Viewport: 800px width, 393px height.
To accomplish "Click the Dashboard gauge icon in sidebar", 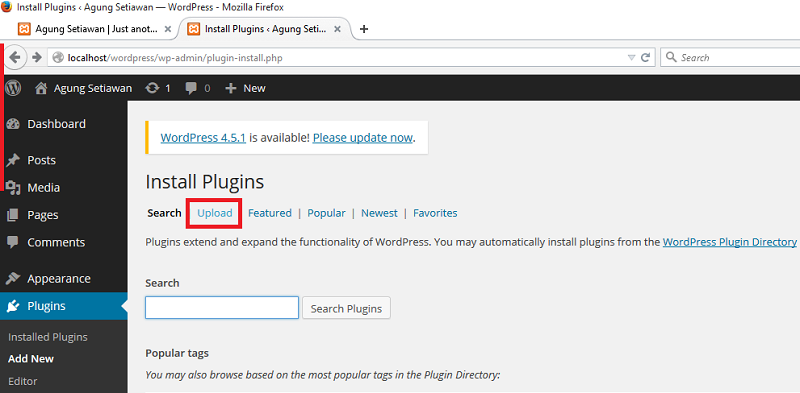I will point(13,124).
